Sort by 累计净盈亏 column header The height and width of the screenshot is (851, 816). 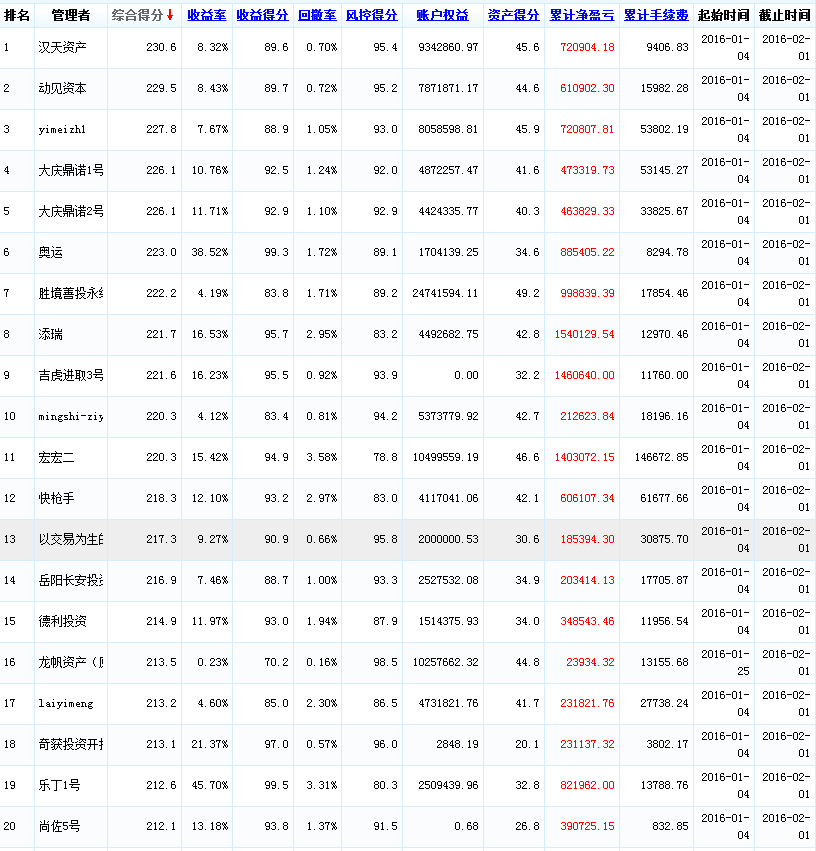[582, 15]
